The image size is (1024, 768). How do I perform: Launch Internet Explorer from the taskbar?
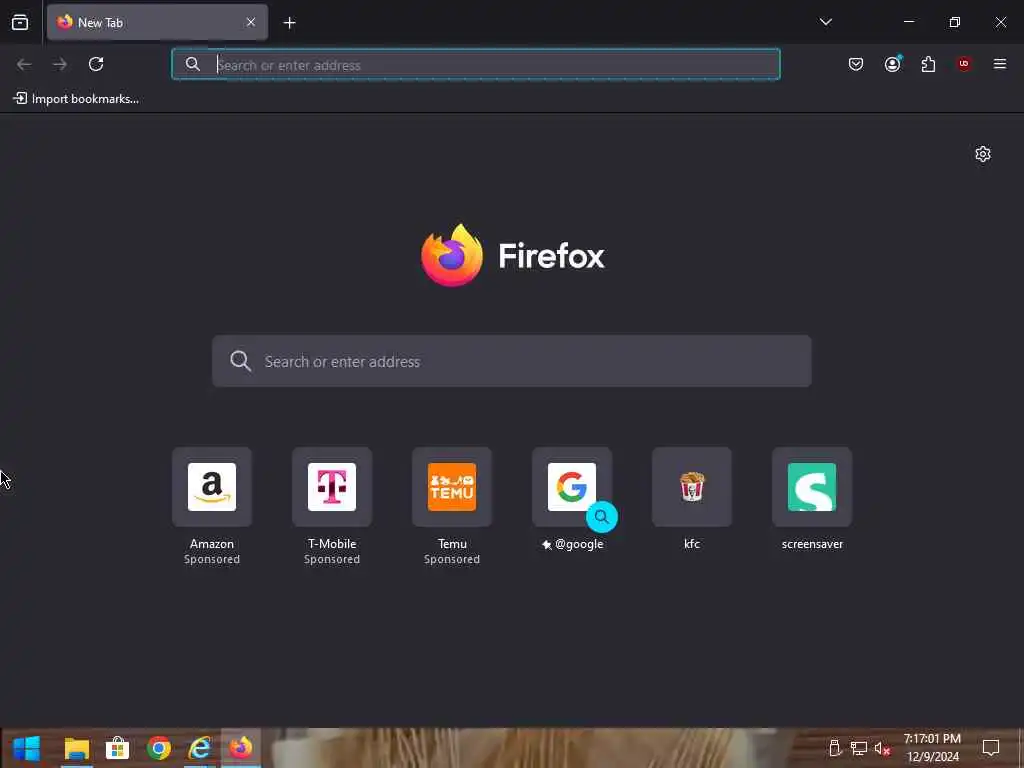point(200,748)
